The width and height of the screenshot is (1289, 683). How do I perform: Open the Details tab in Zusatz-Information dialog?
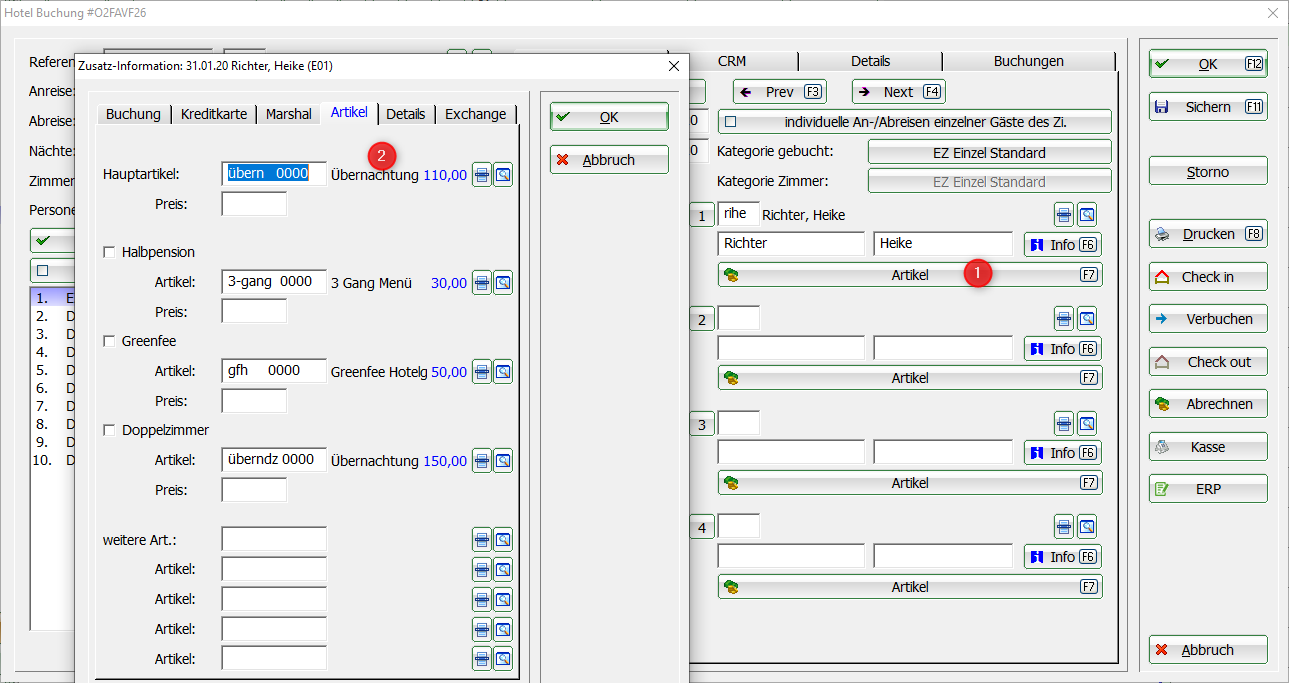click(406, 114)
